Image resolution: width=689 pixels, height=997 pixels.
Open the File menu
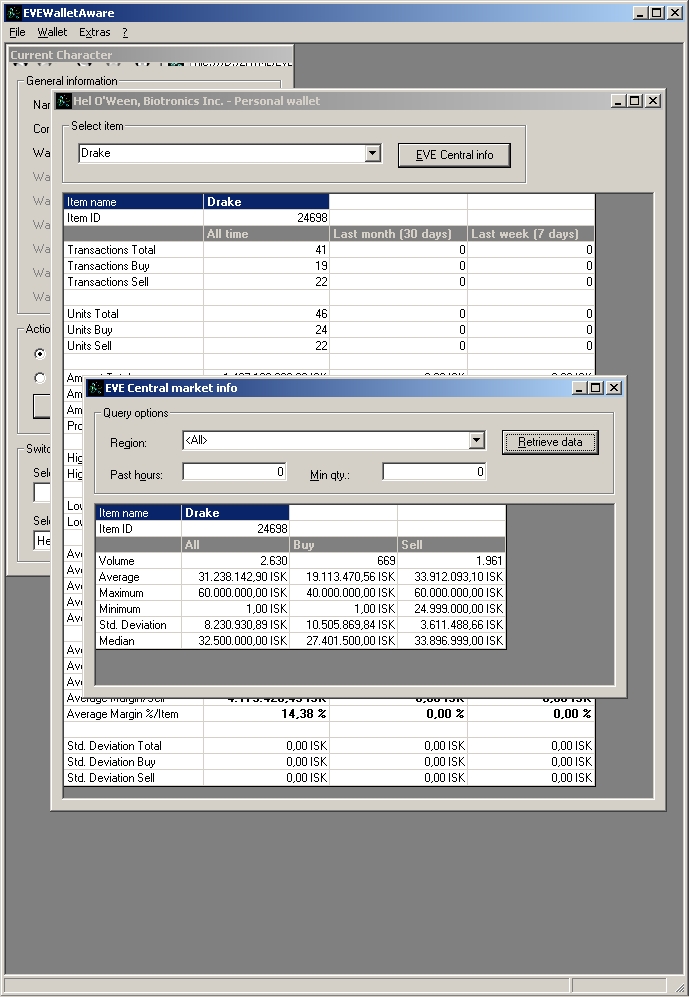[x=17, y=32]
